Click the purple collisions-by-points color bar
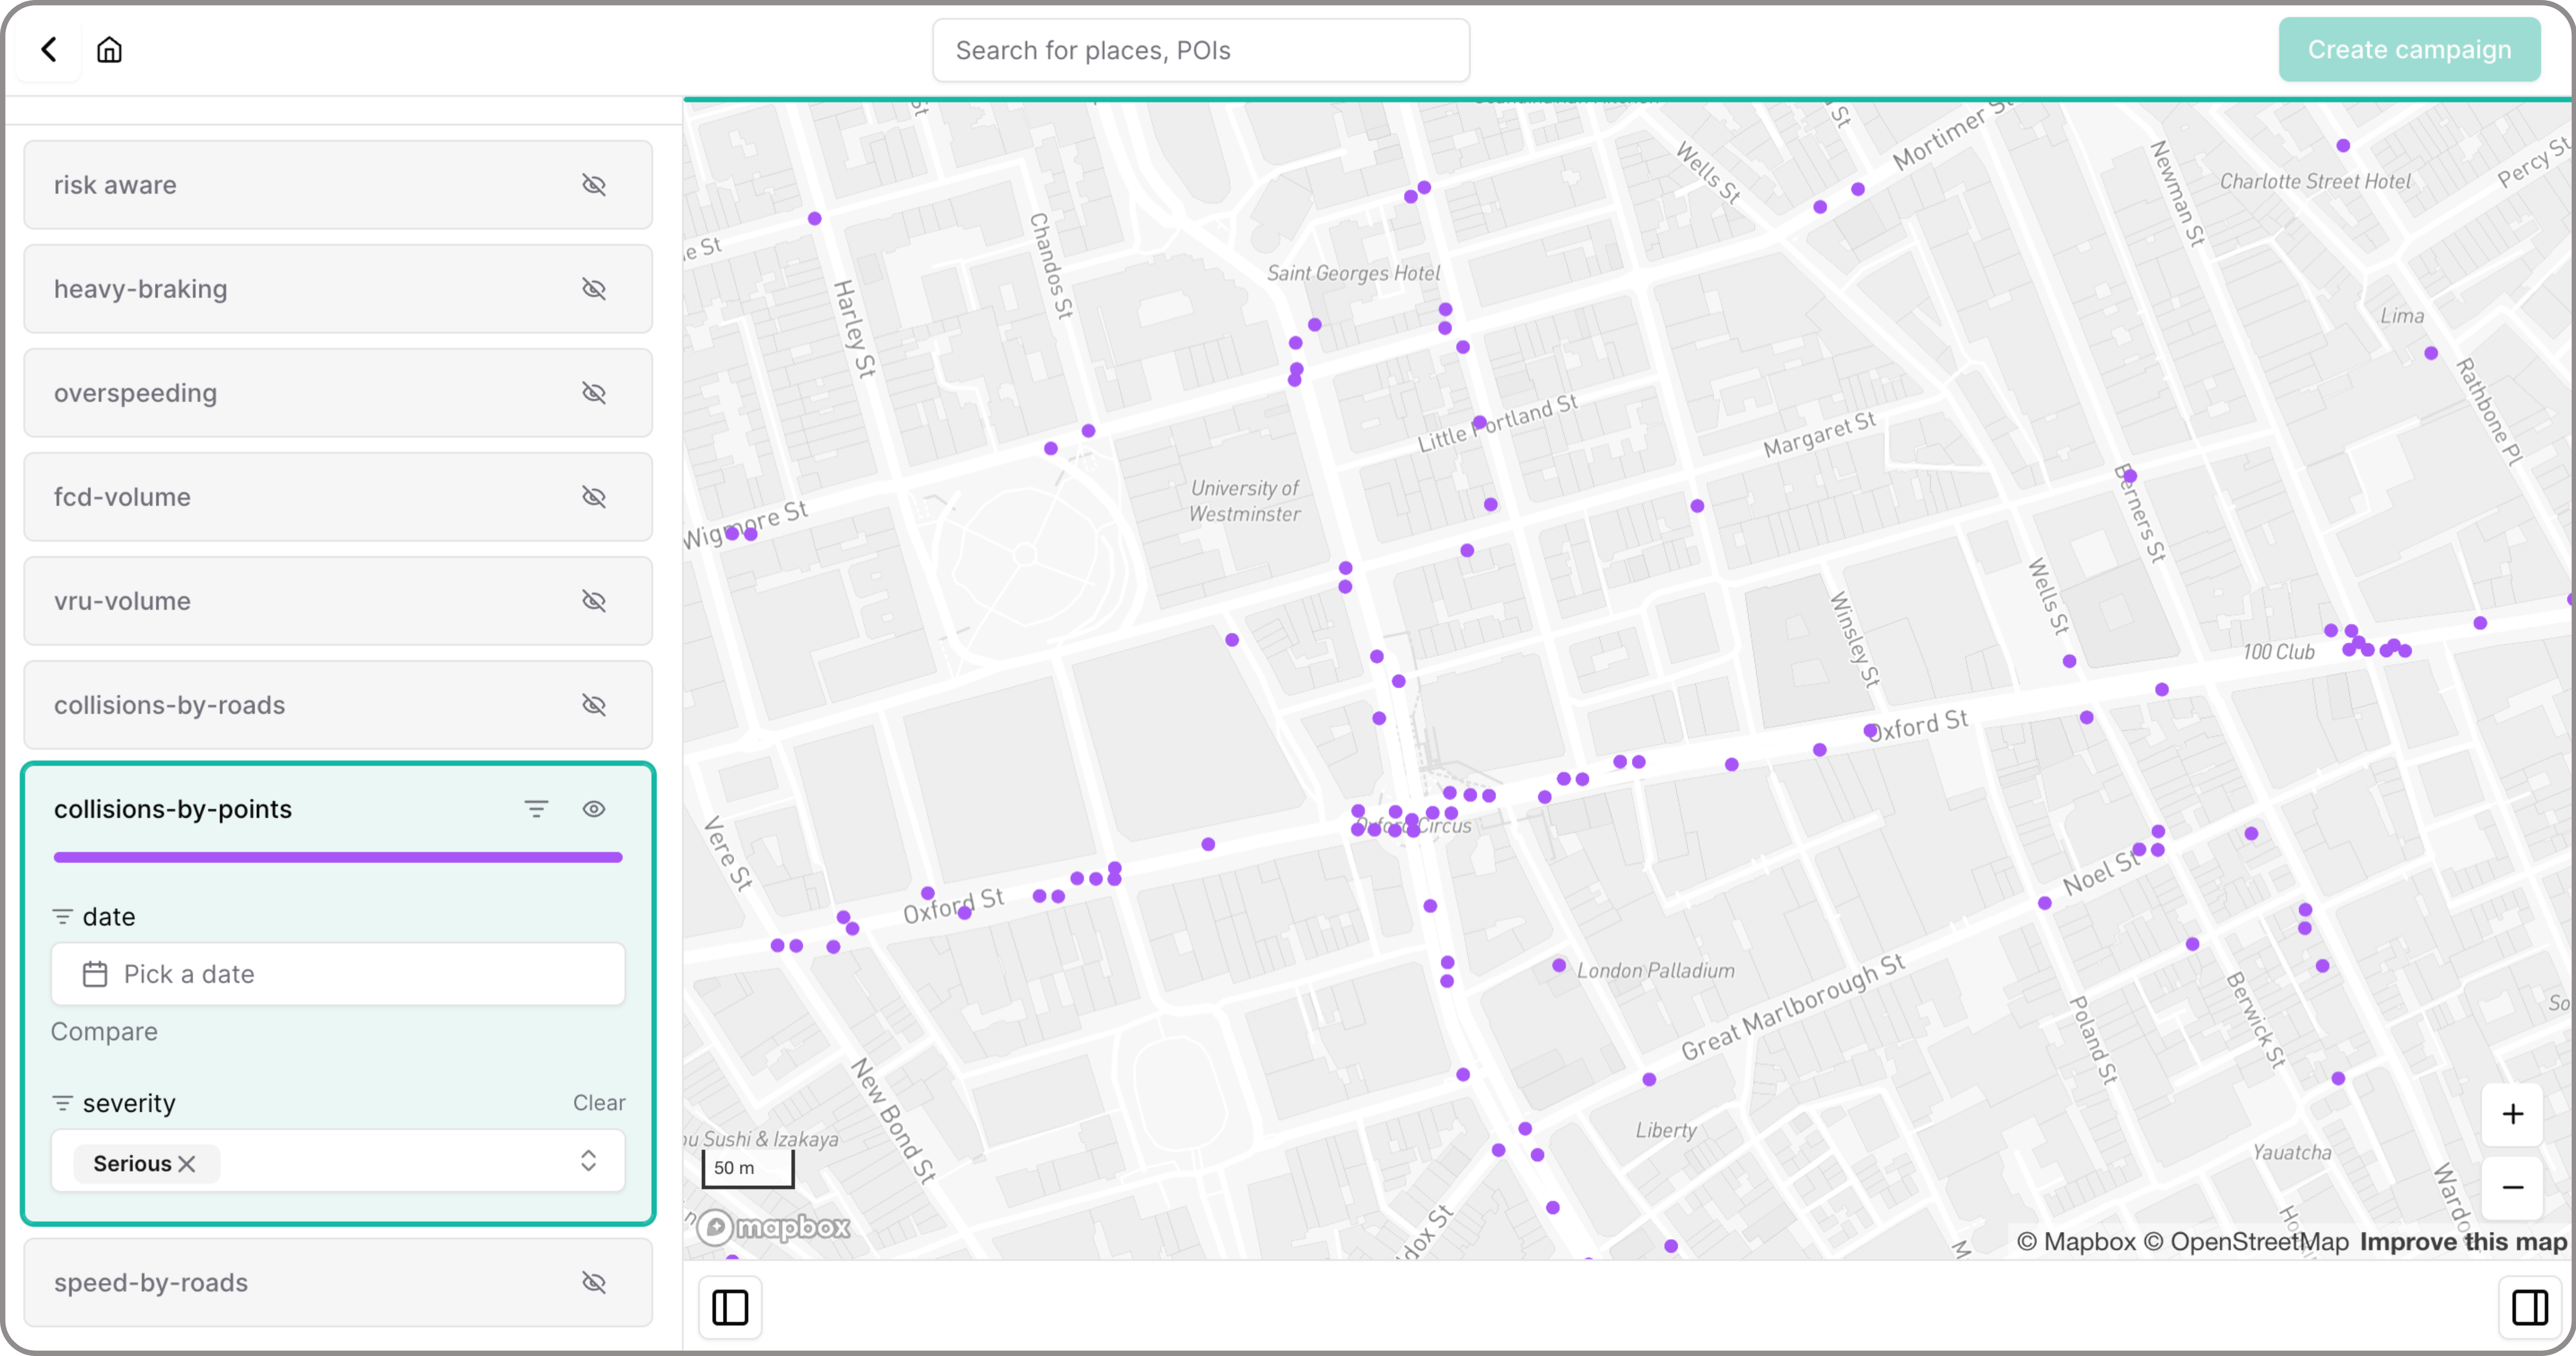 coord(338,857)
